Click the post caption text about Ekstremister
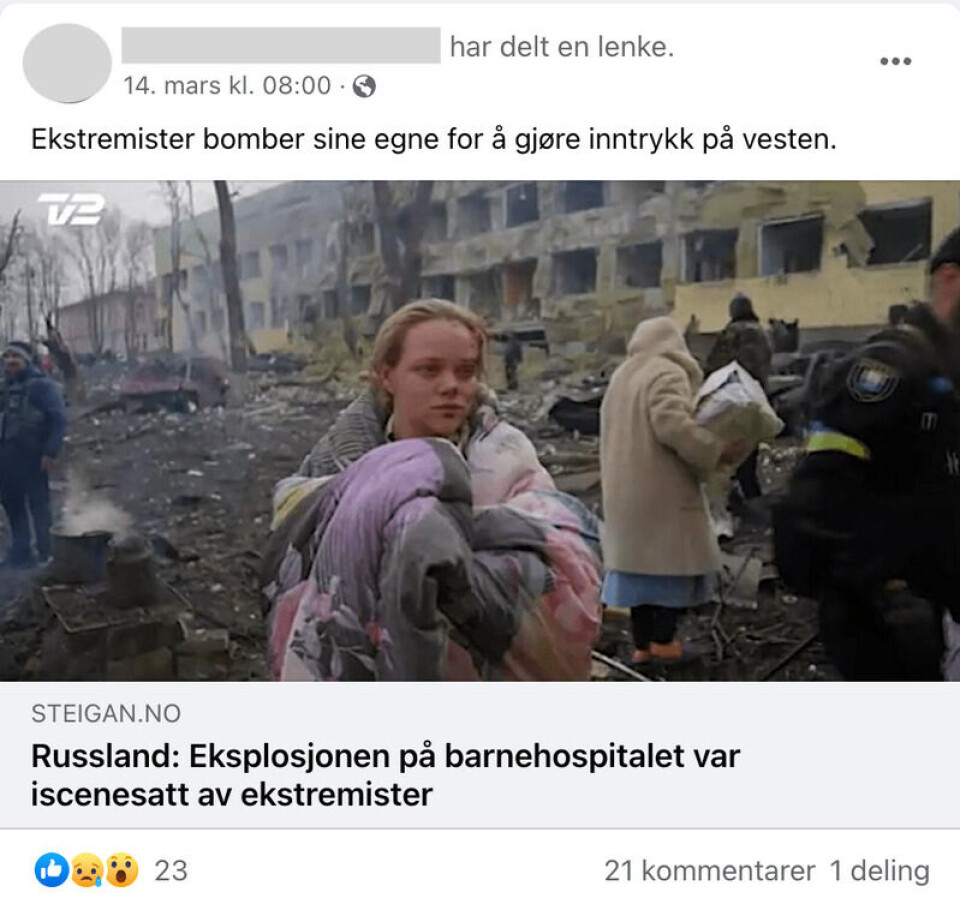 433,139
